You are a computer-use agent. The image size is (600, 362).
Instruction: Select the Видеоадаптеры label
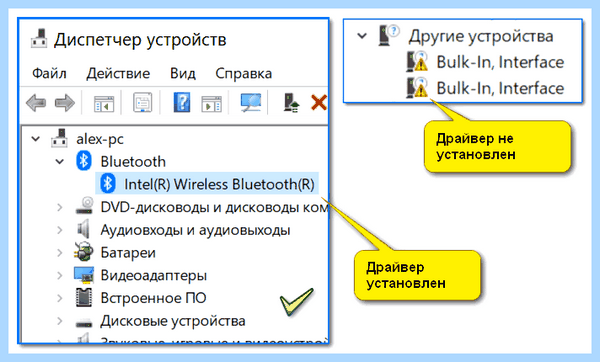[153, 275]
